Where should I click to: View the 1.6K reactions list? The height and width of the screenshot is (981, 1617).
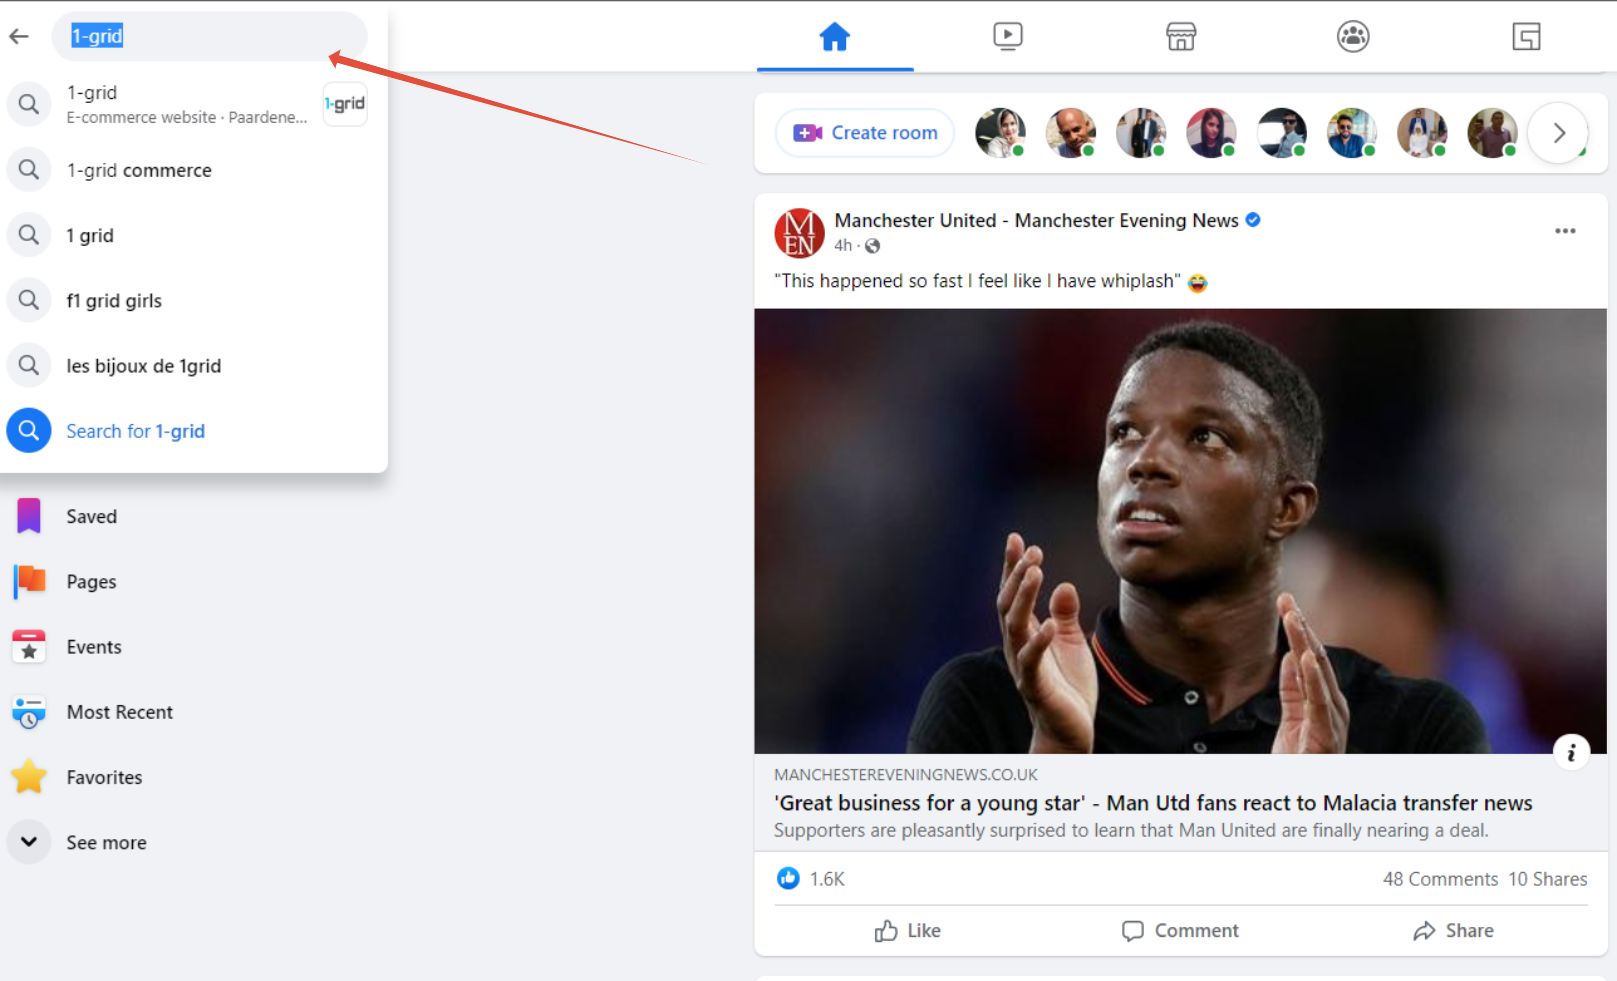[827, 879]
